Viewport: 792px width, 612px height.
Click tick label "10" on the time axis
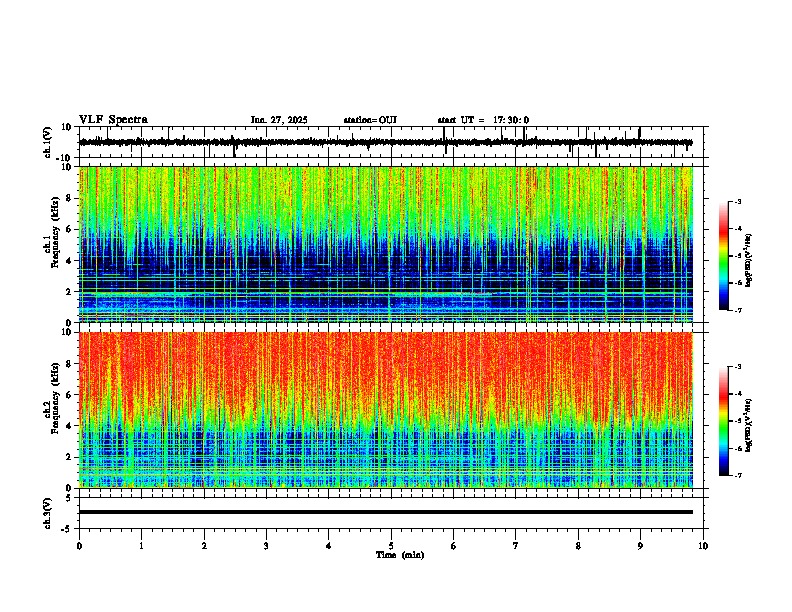click(703, 546)
